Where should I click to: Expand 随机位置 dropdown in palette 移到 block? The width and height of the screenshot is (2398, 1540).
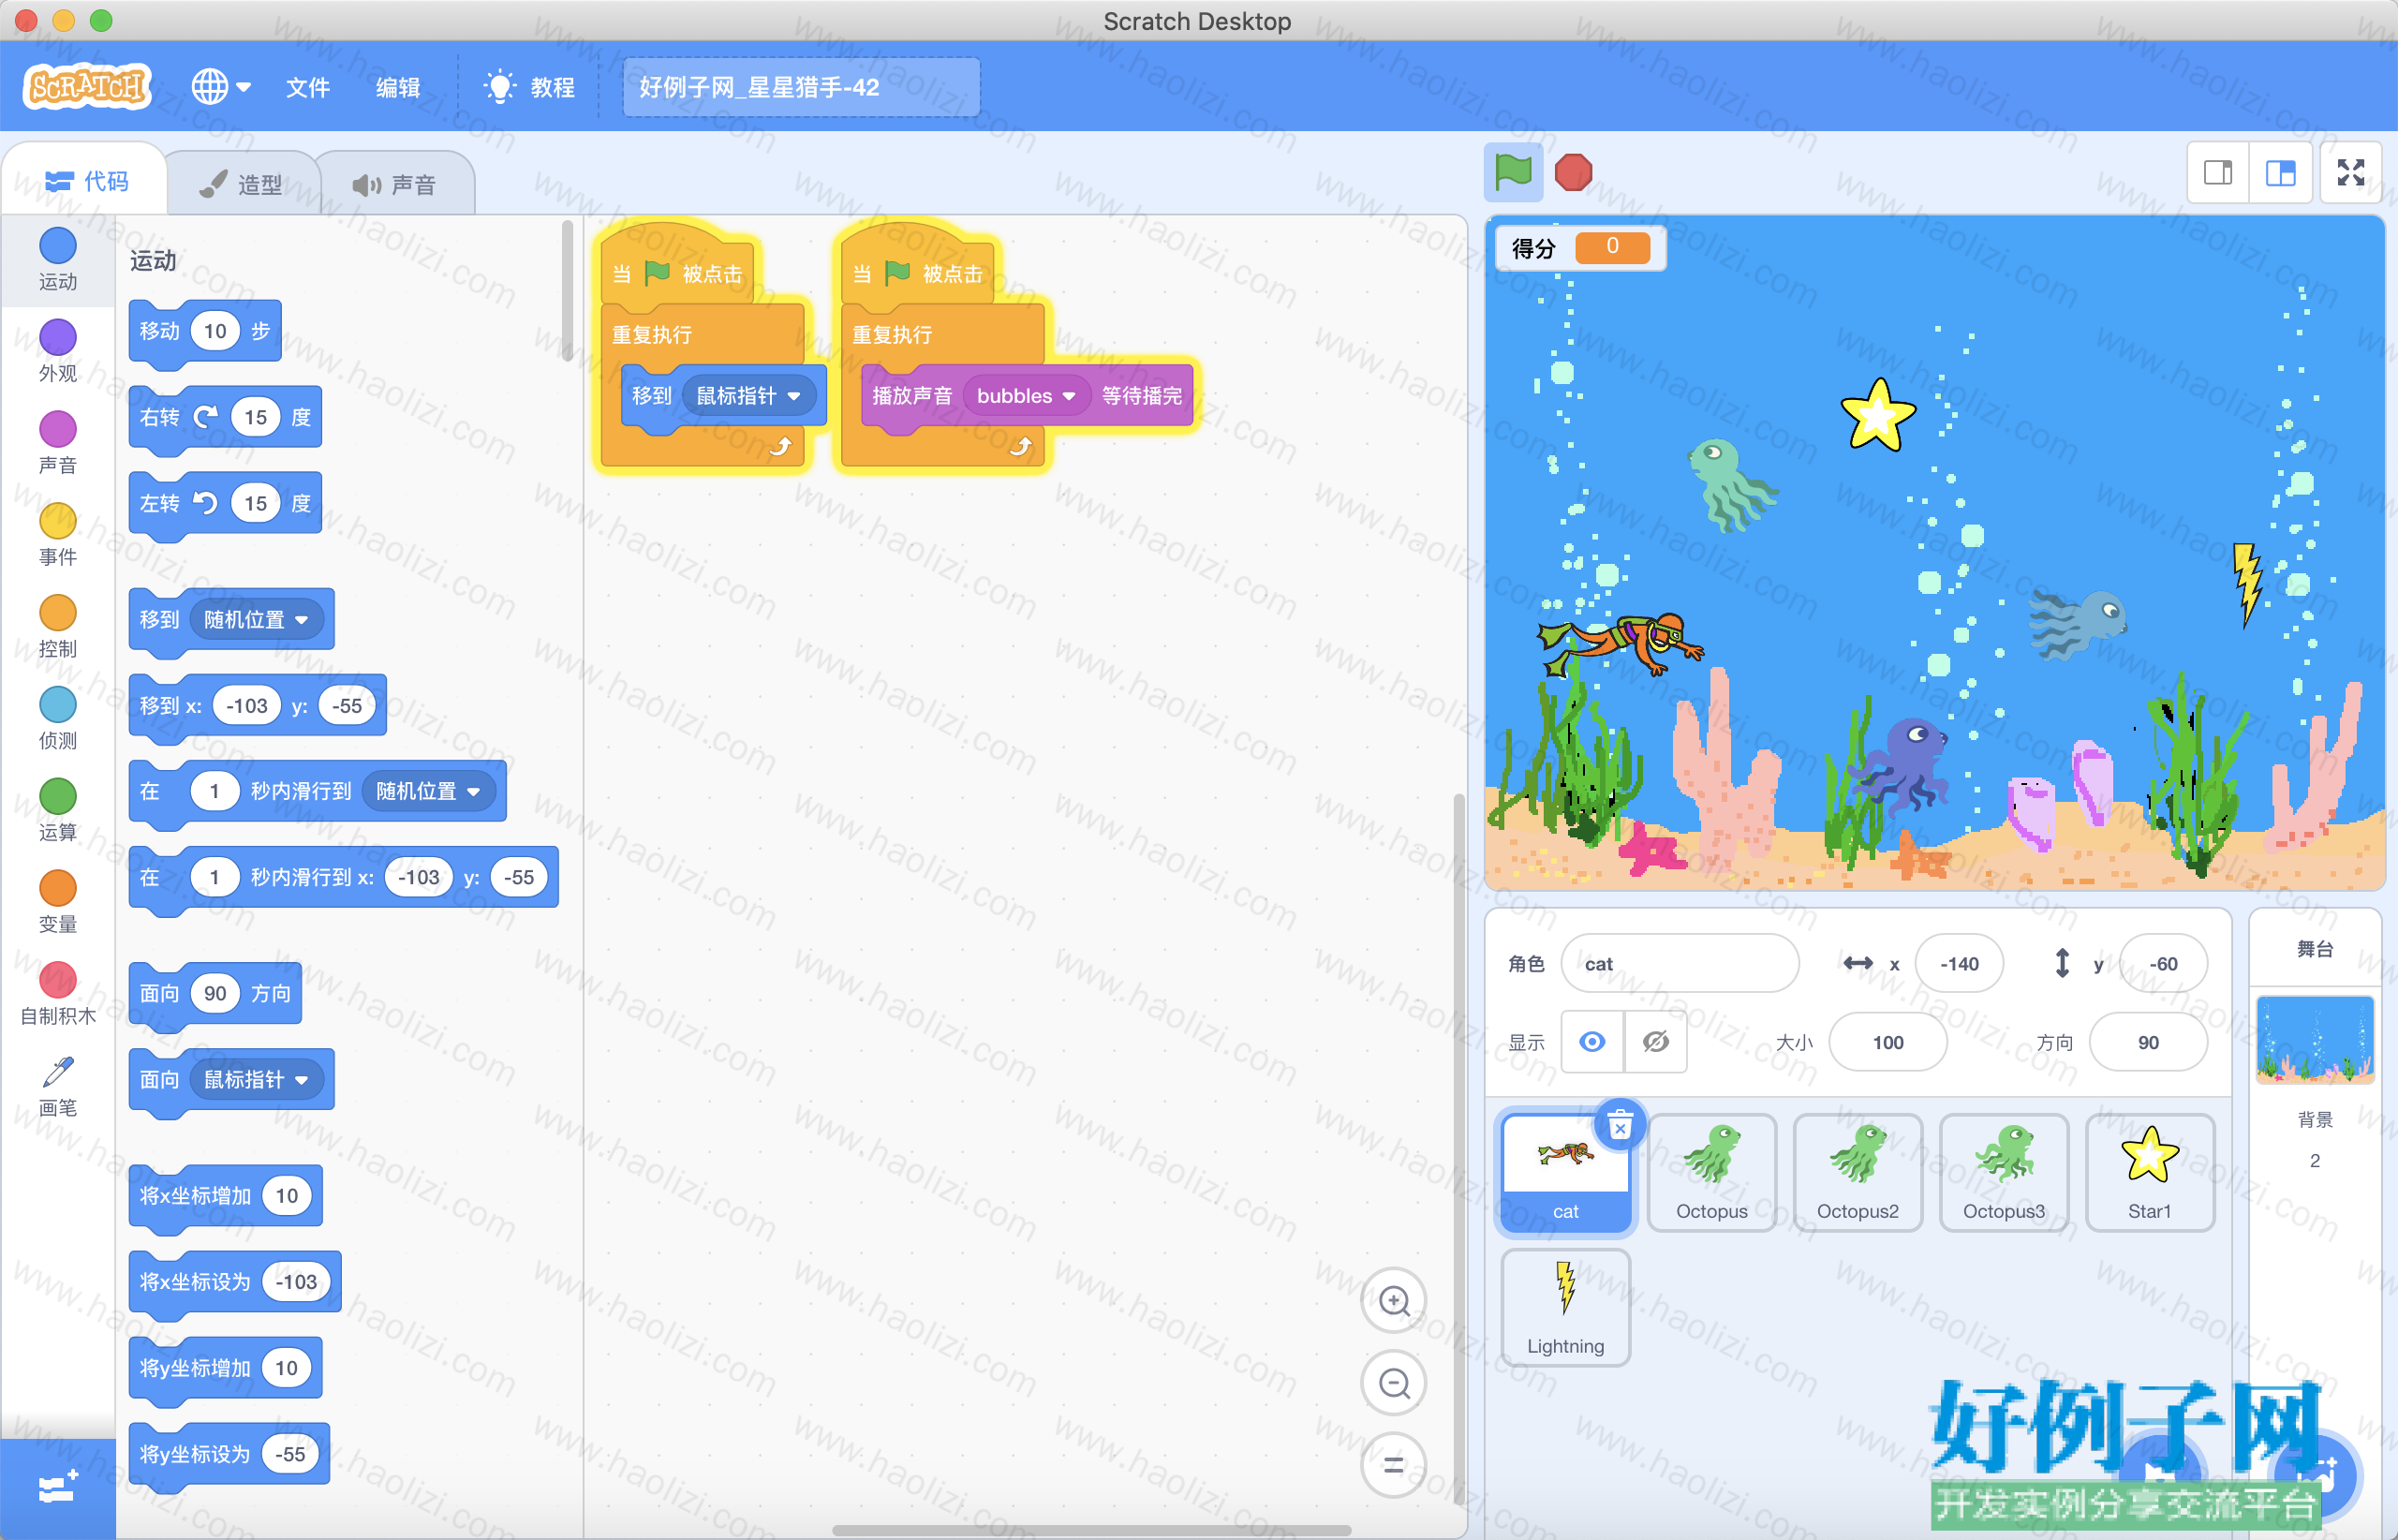pos(256,620)
